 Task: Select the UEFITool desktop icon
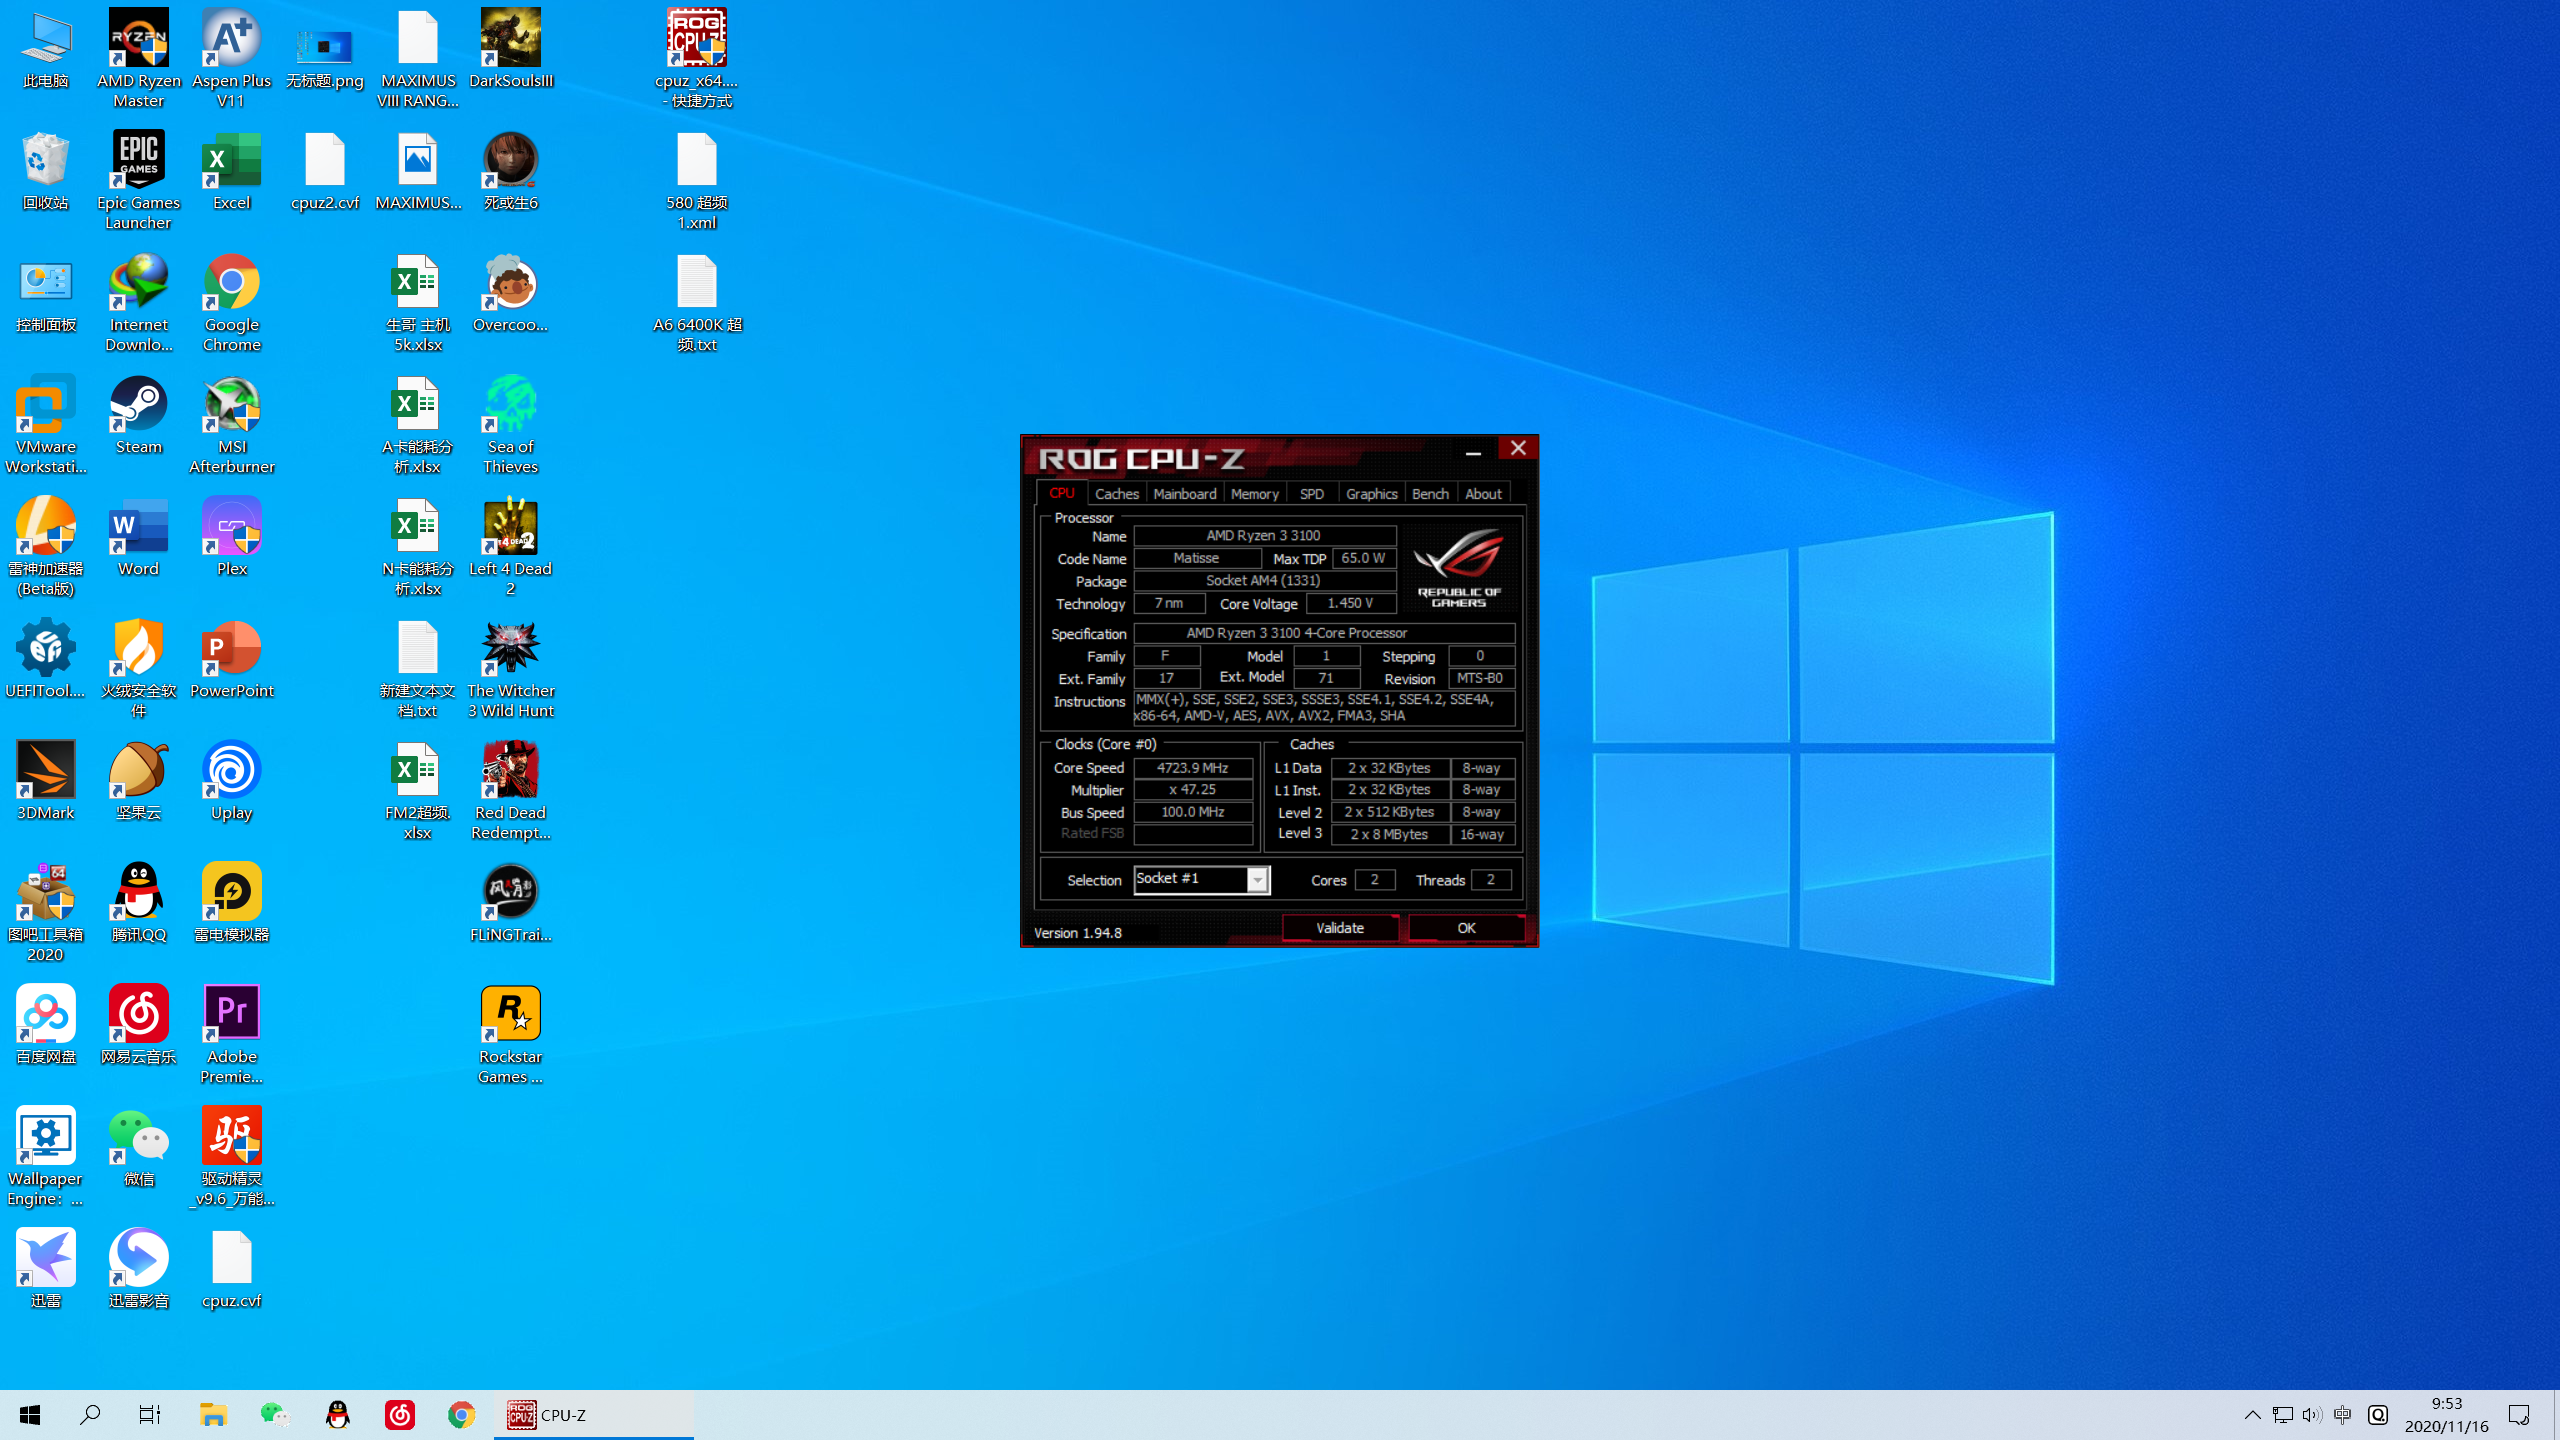[x=46, y=658]
